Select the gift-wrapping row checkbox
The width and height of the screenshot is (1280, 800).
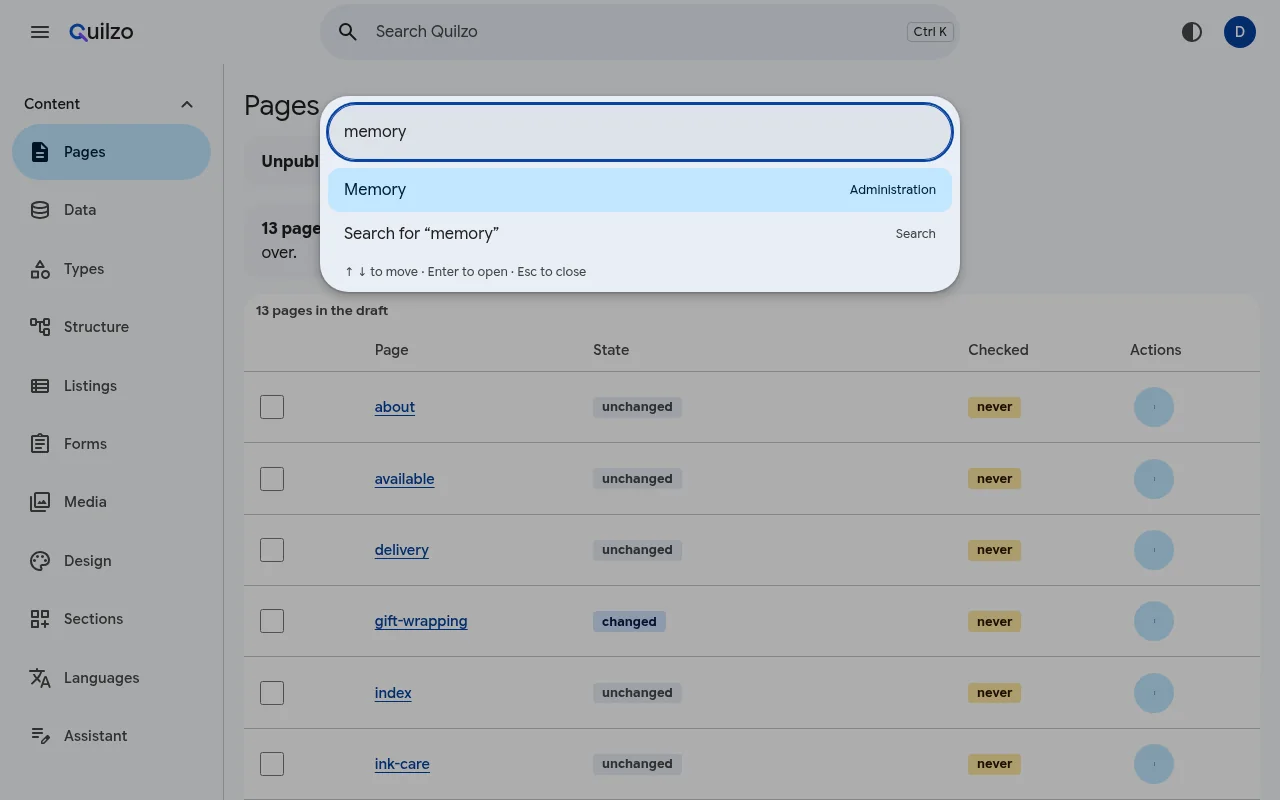coord(272,621)
